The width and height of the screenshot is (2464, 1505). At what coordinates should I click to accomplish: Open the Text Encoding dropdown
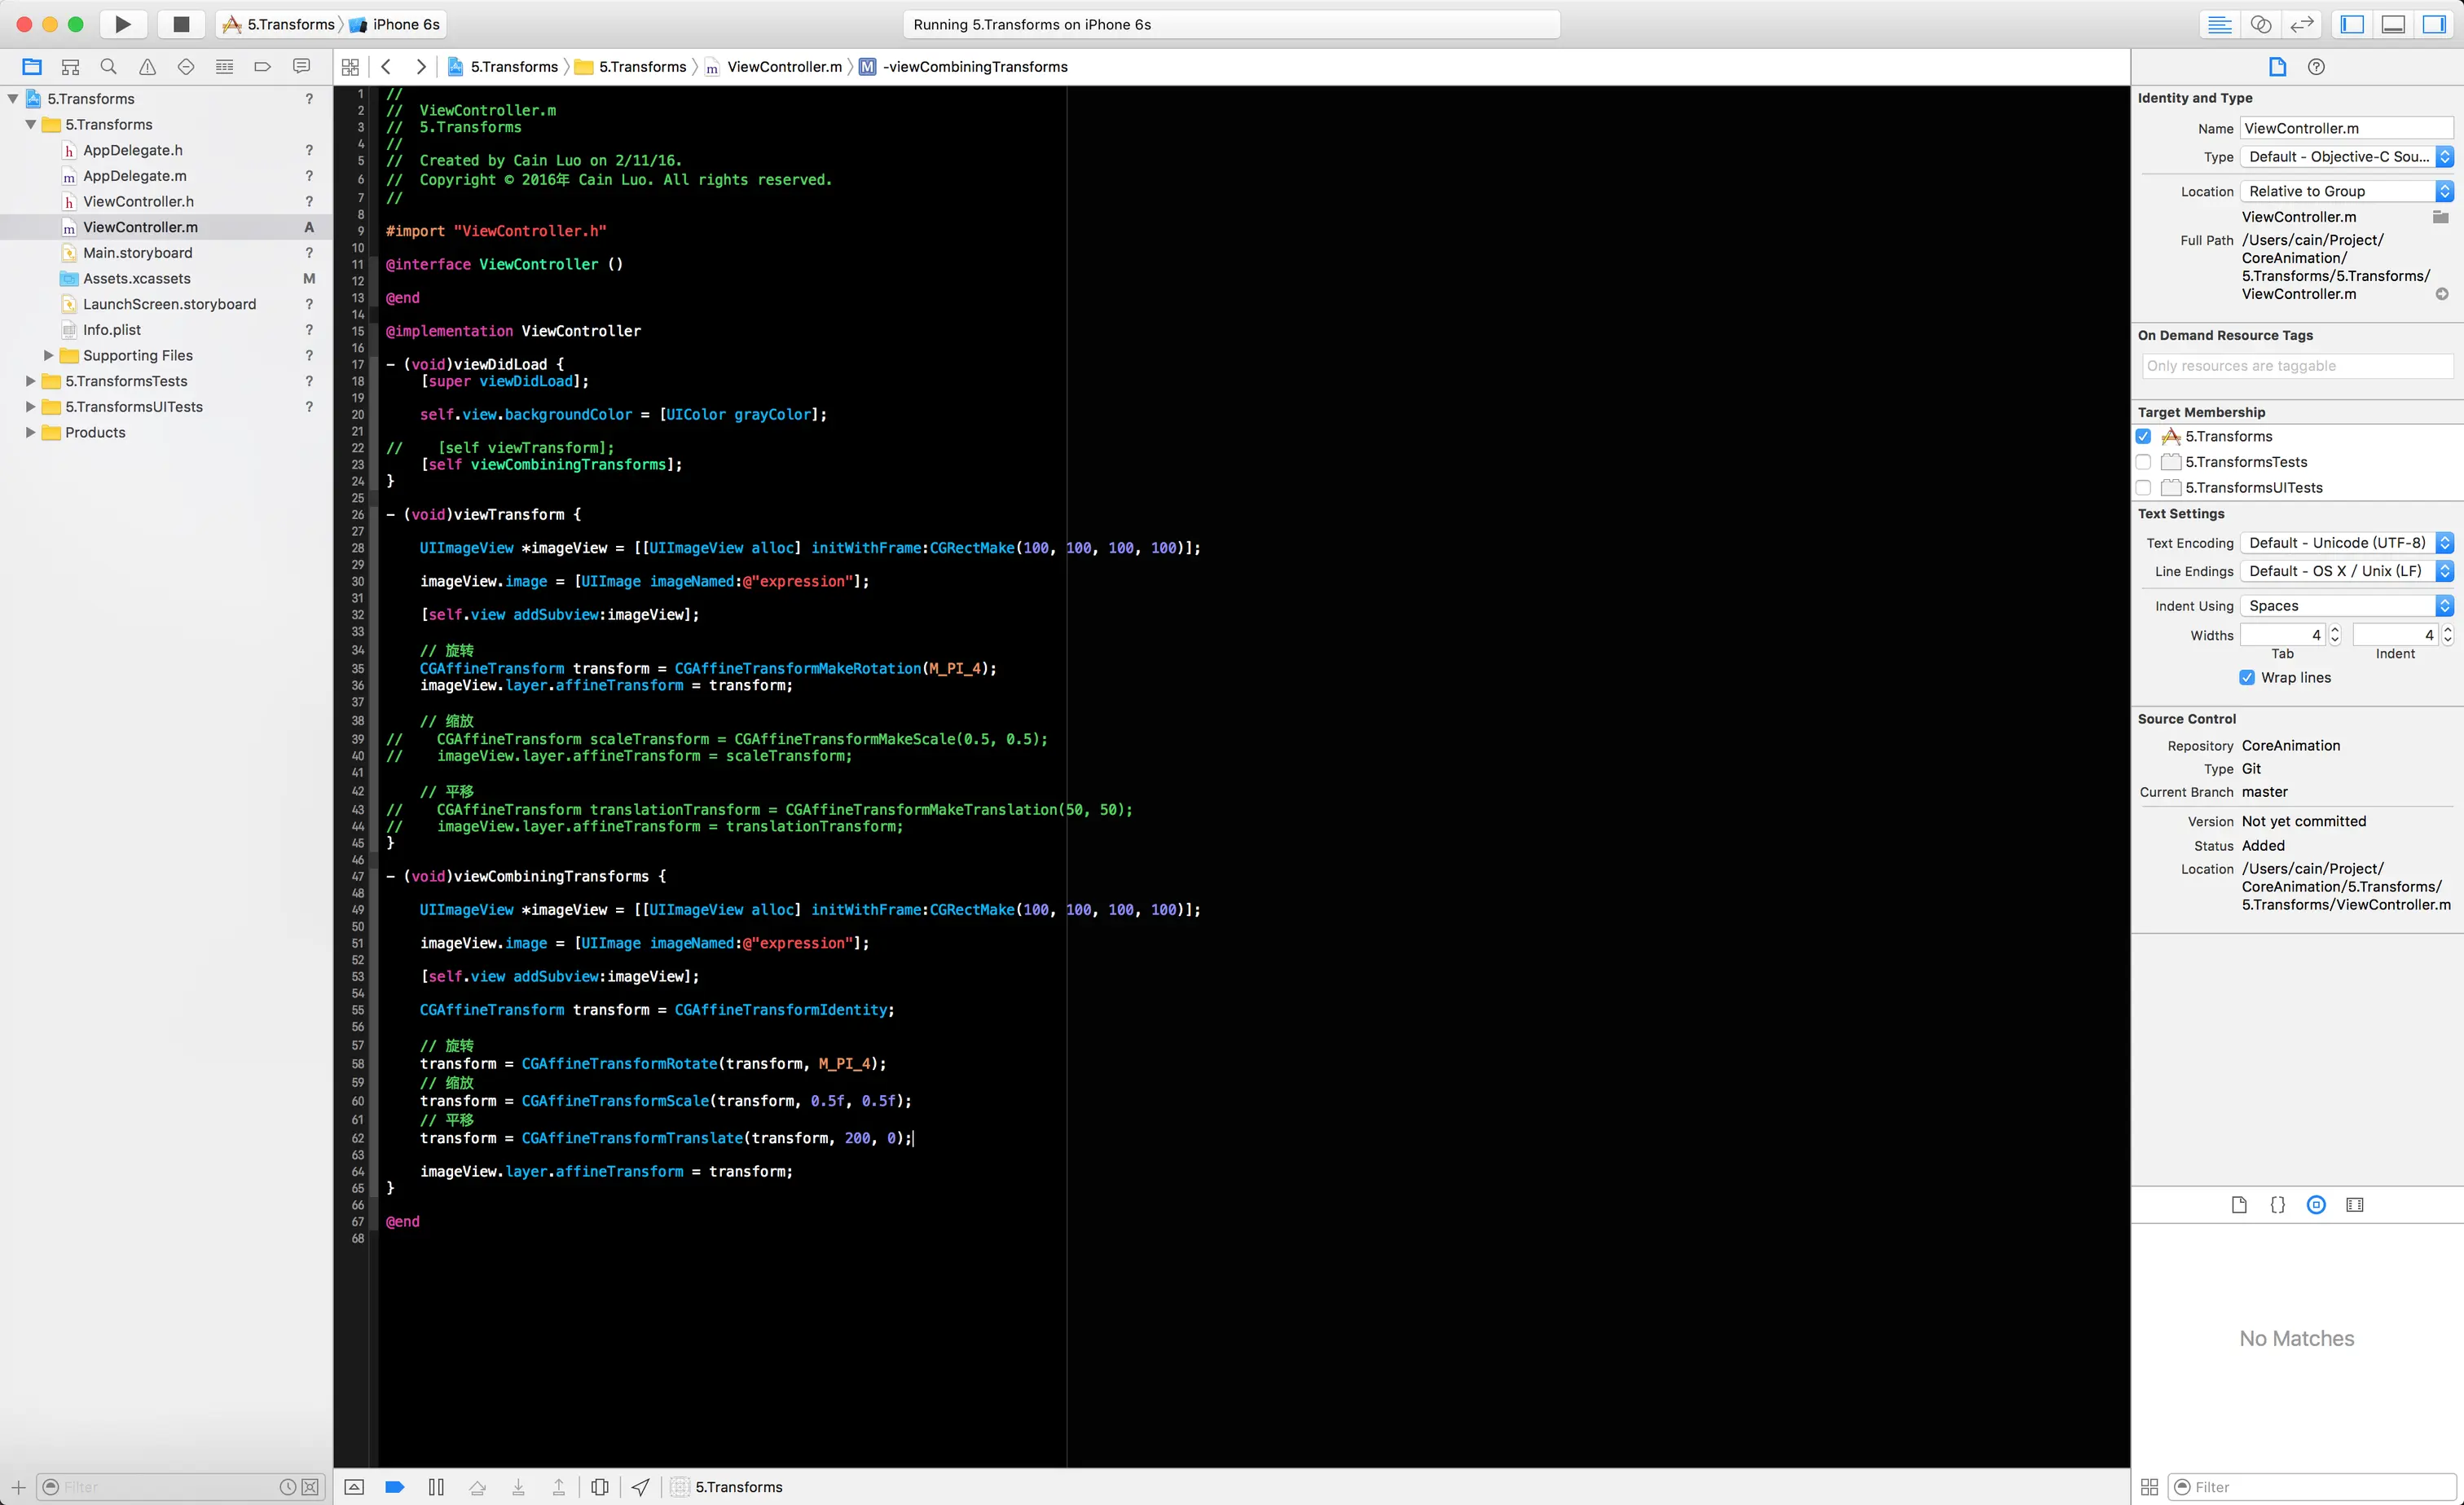tap(2346, 543)
